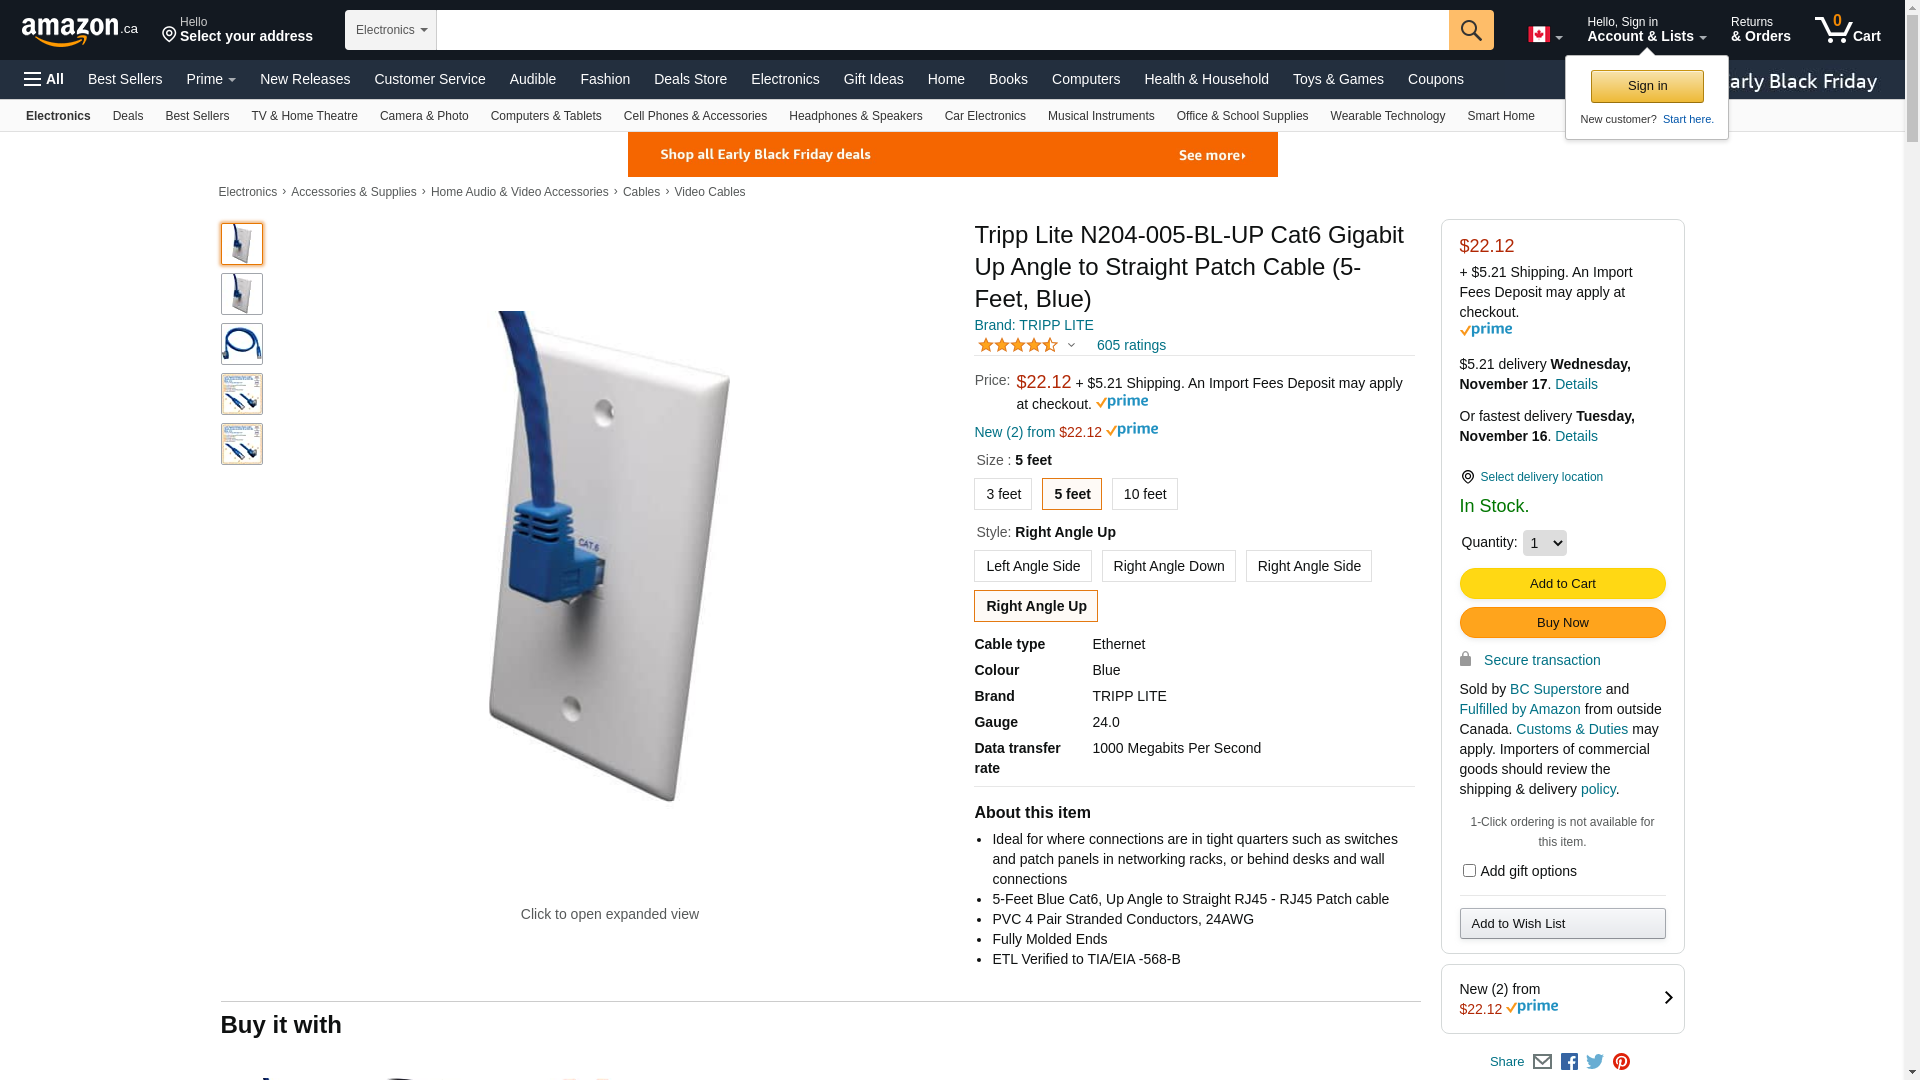Open the shopping cart icon

click(1847, 30)
